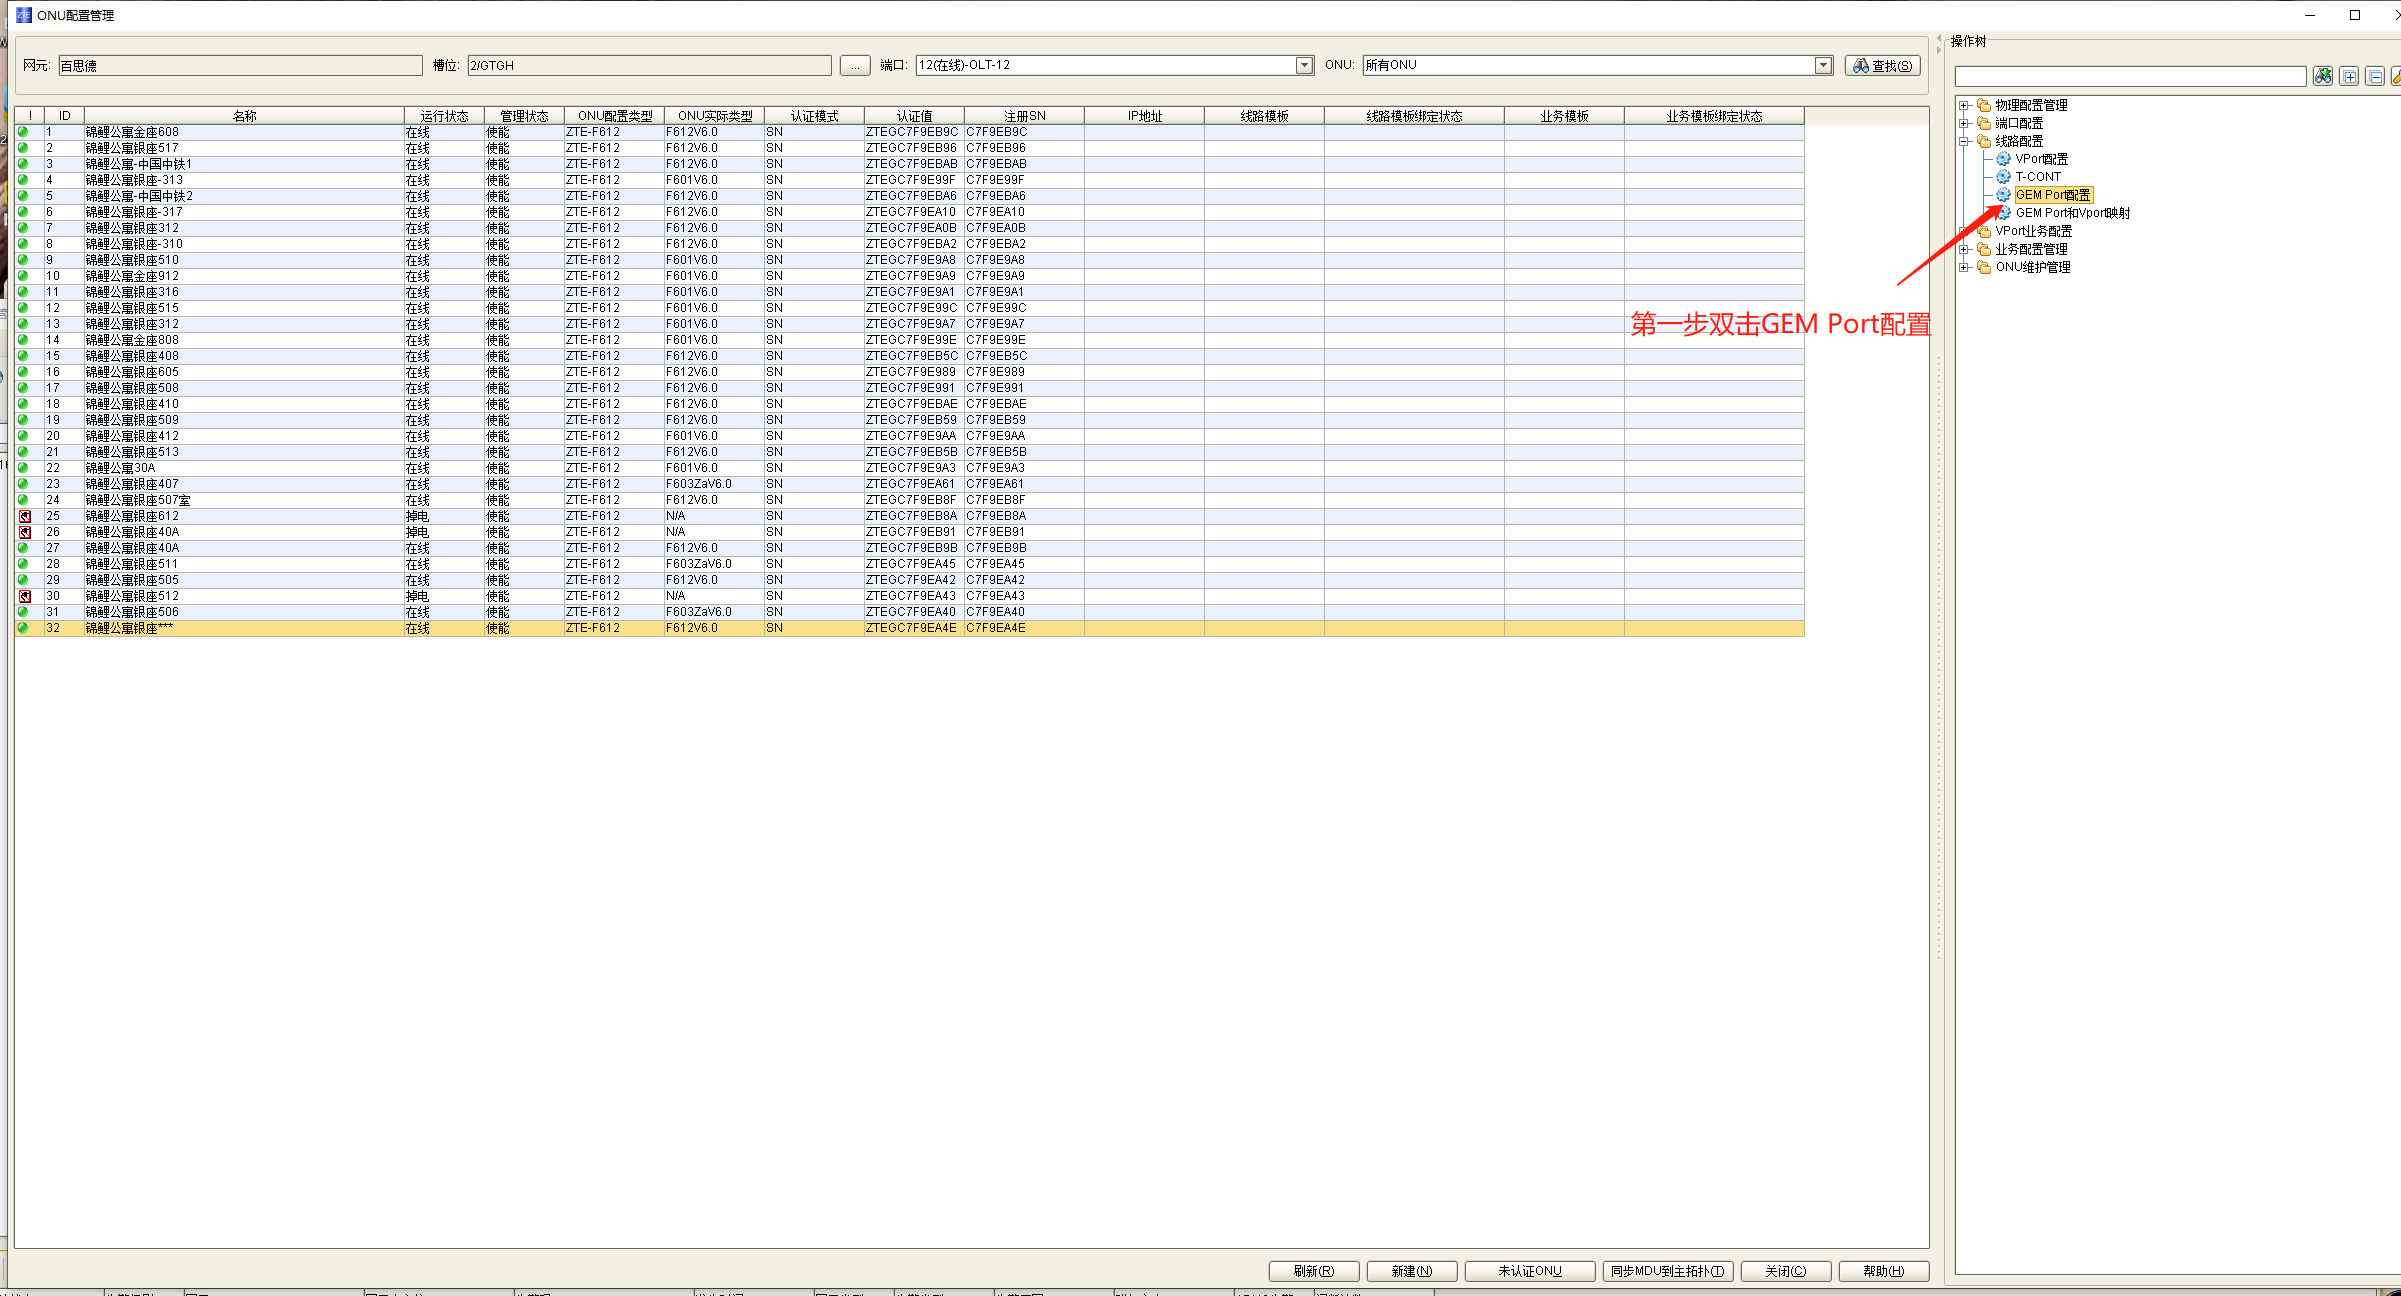Expand the 物理配置管理 tree node
Screen dimensions: 2401x1296
[x=1964, y=105]
